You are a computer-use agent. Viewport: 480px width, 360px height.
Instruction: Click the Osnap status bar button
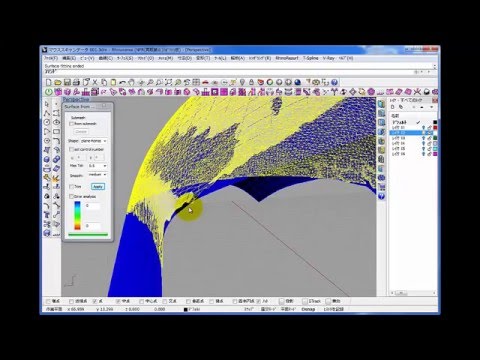coord(308,309)
